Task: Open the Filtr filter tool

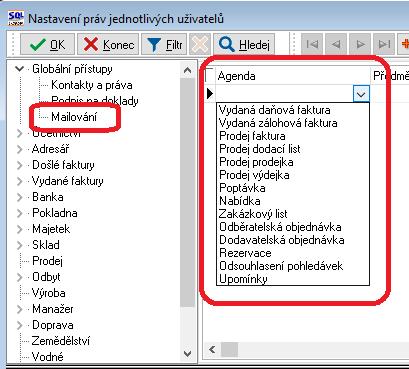Action: tap(164, 44)
